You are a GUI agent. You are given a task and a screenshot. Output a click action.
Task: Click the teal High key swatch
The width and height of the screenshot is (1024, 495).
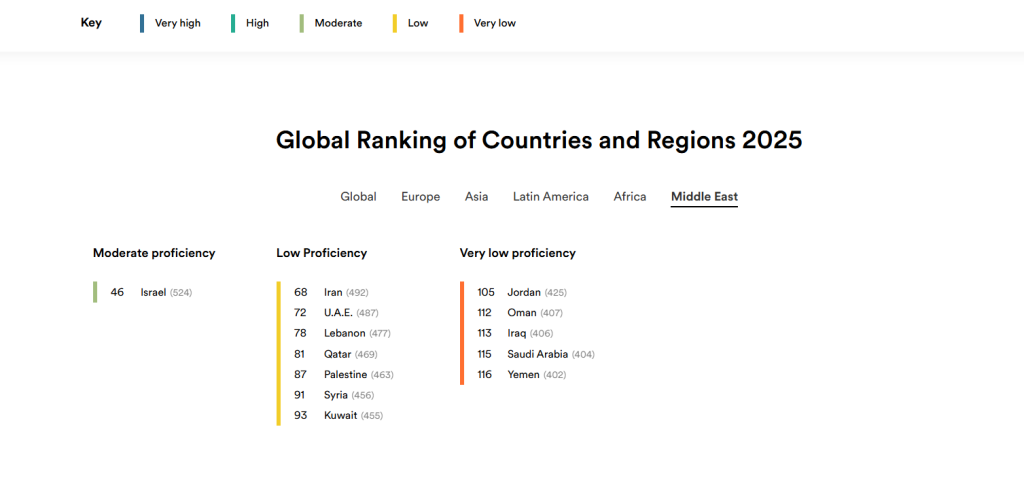click(233, 23)
